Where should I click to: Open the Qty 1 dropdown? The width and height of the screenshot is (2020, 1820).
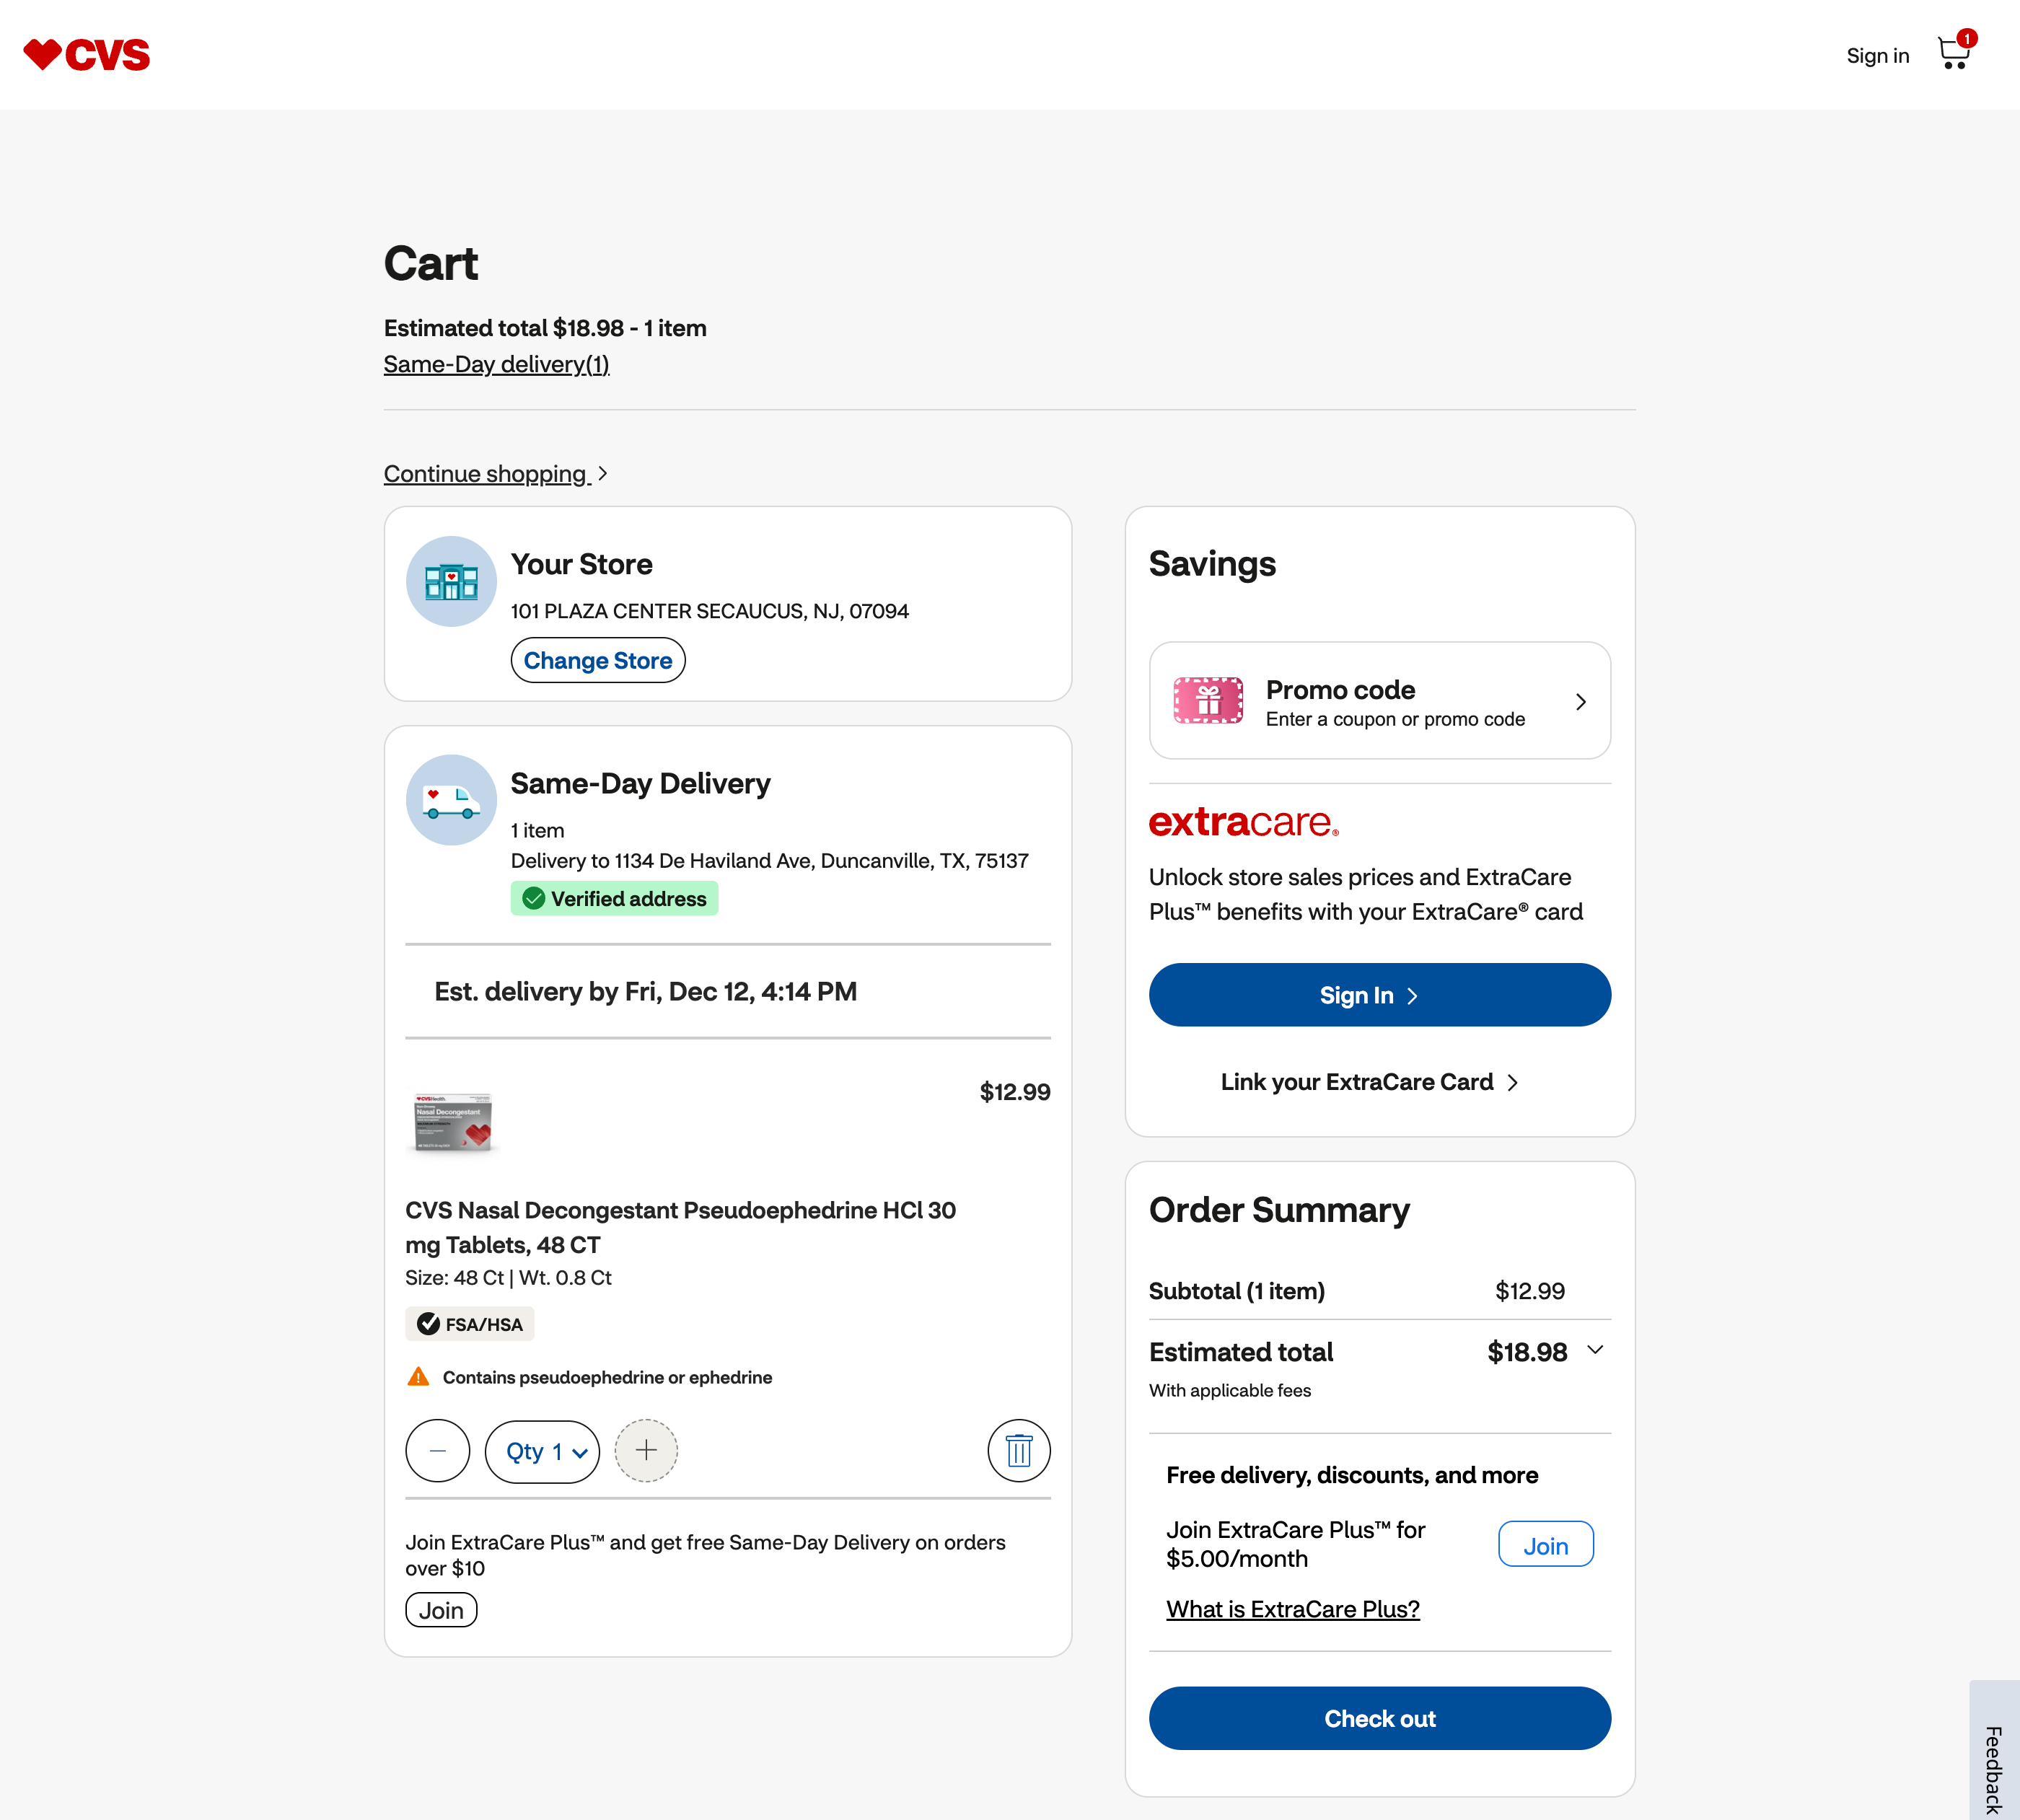543,1451
